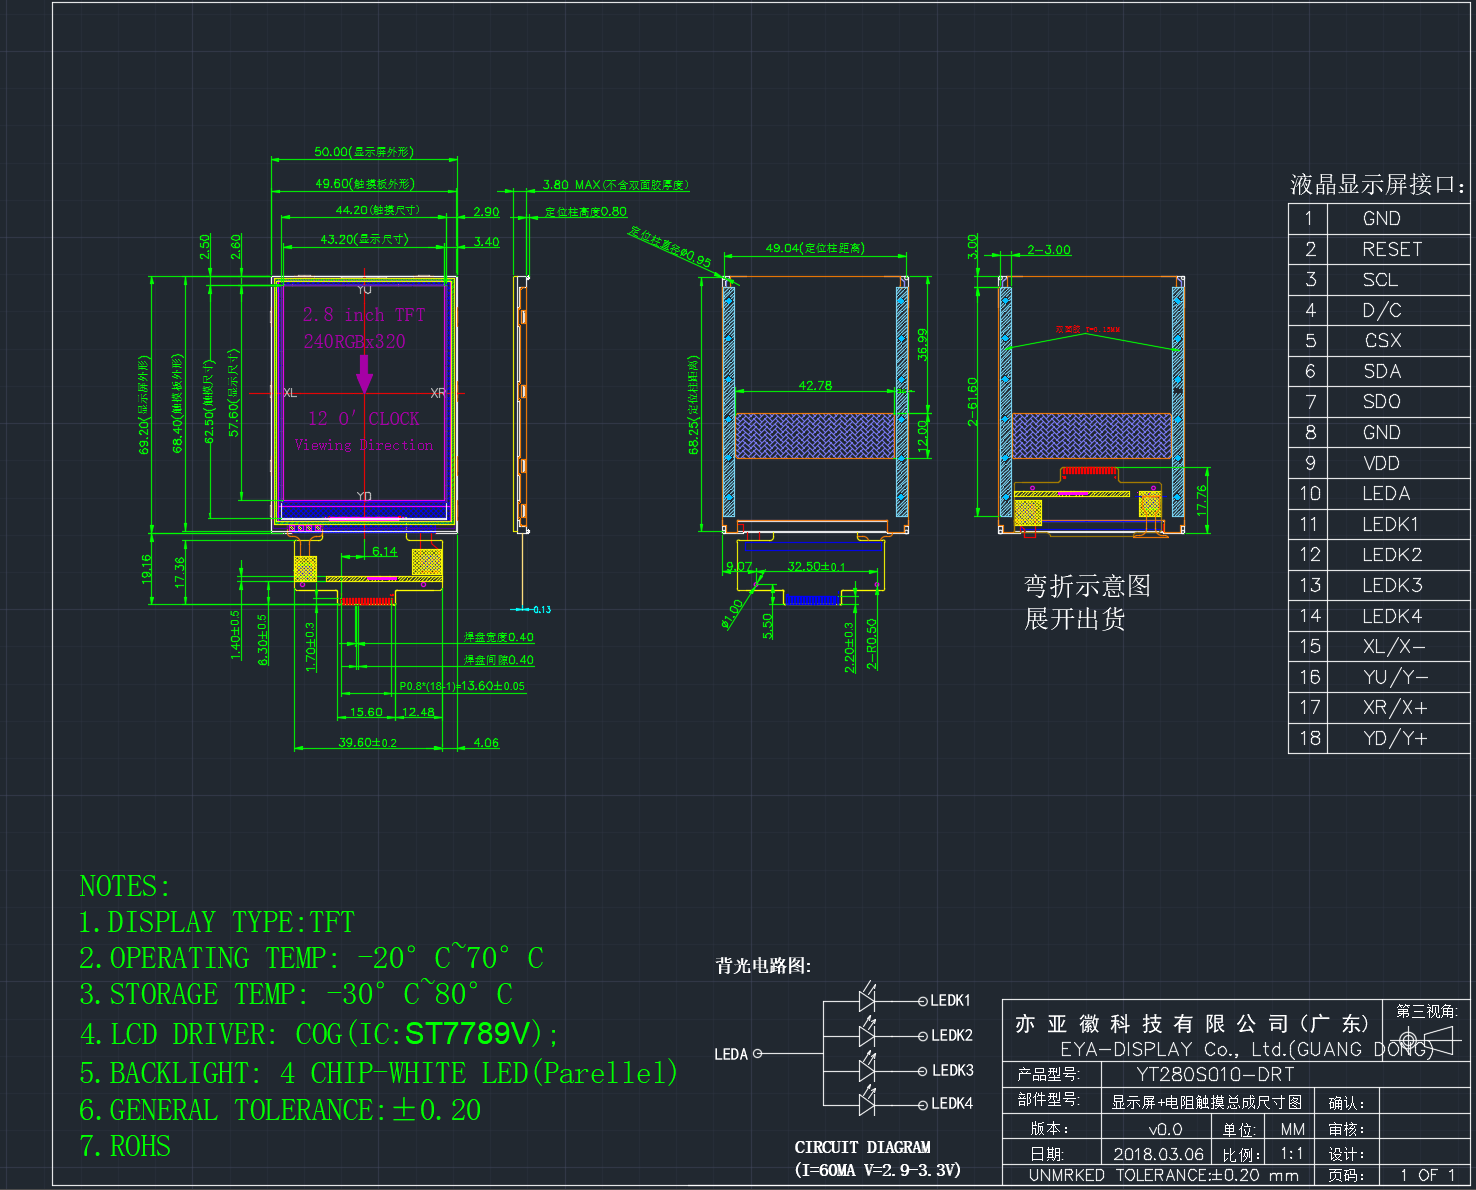Select LEDK4 in the pin table
Viewport: 1476px width, 1190px height.
click(1392, 616)
